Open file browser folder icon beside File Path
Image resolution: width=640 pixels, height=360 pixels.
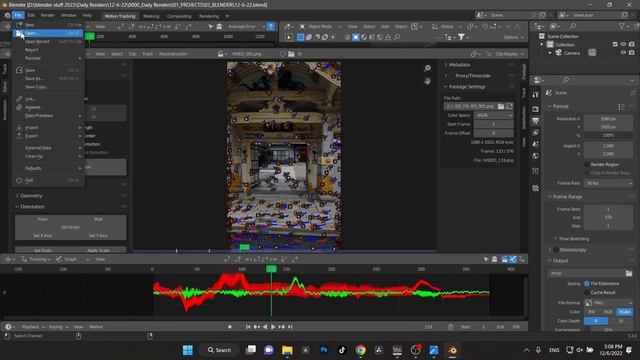[x=501, y=106]
